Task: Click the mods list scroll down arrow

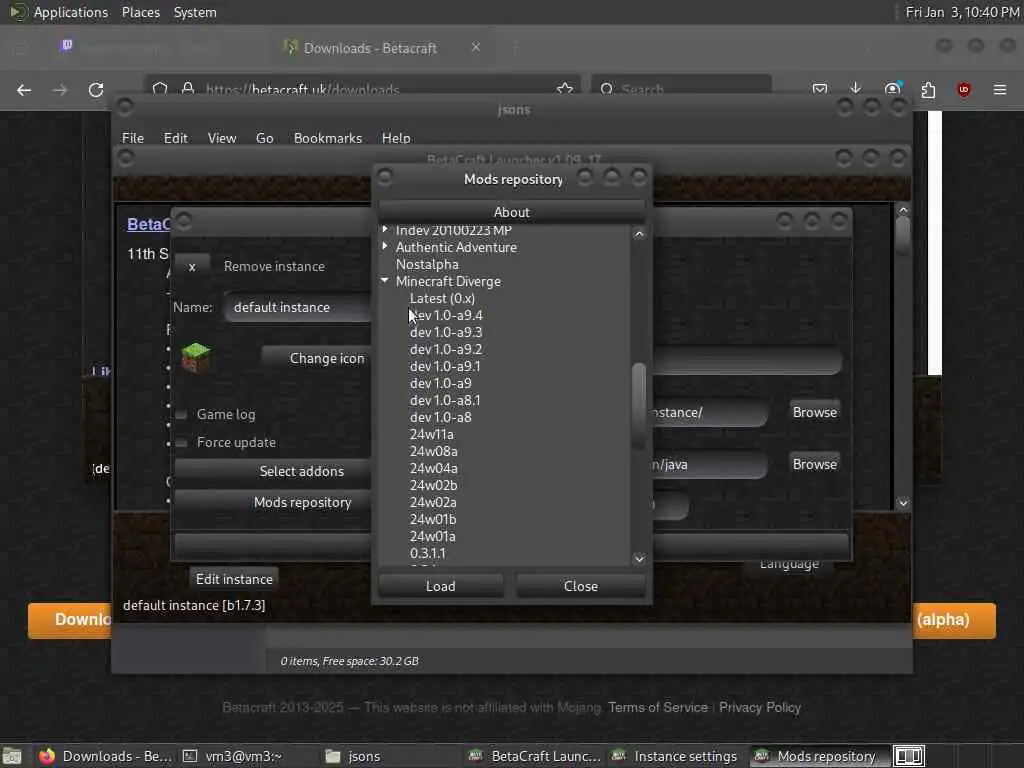Action: coord(639,558)
